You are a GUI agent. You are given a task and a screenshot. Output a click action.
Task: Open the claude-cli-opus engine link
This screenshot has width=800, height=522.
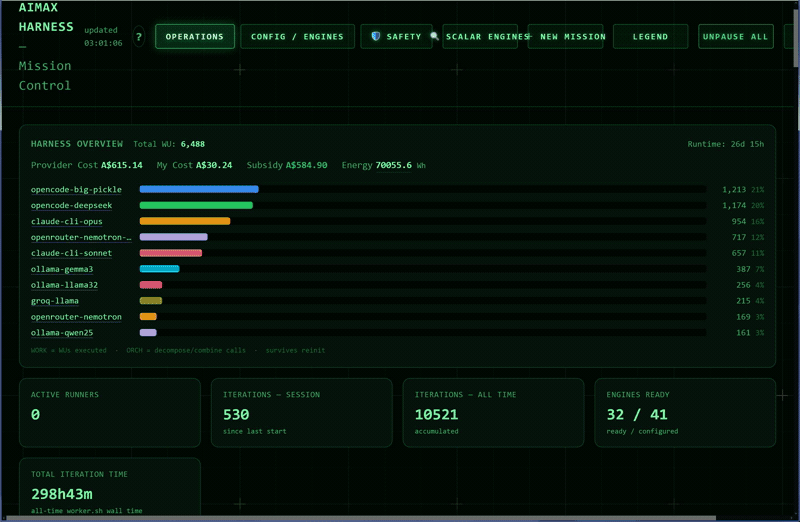pos(66,221)
